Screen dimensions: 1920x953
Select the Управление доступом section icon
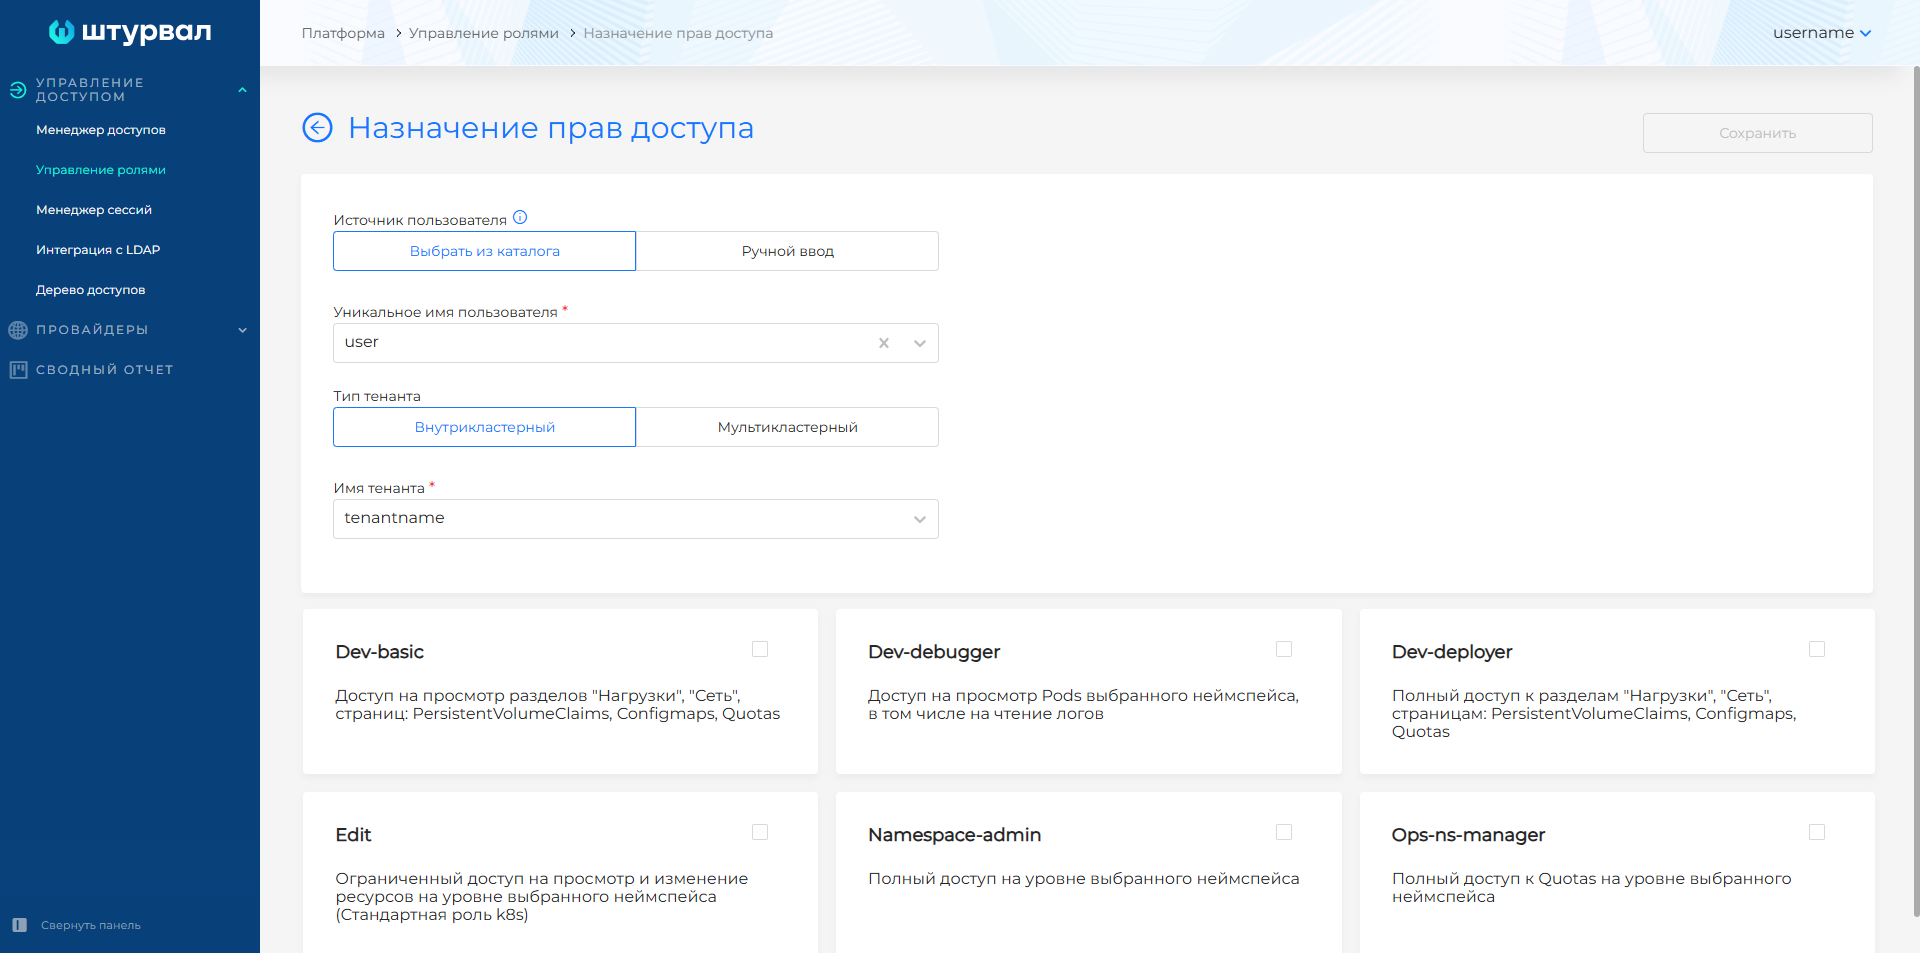(17, 90)
